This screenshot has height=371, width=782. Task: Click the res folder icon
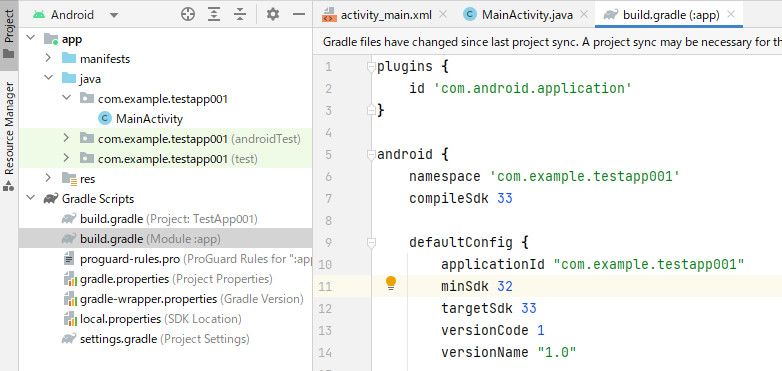coord(69,178)
